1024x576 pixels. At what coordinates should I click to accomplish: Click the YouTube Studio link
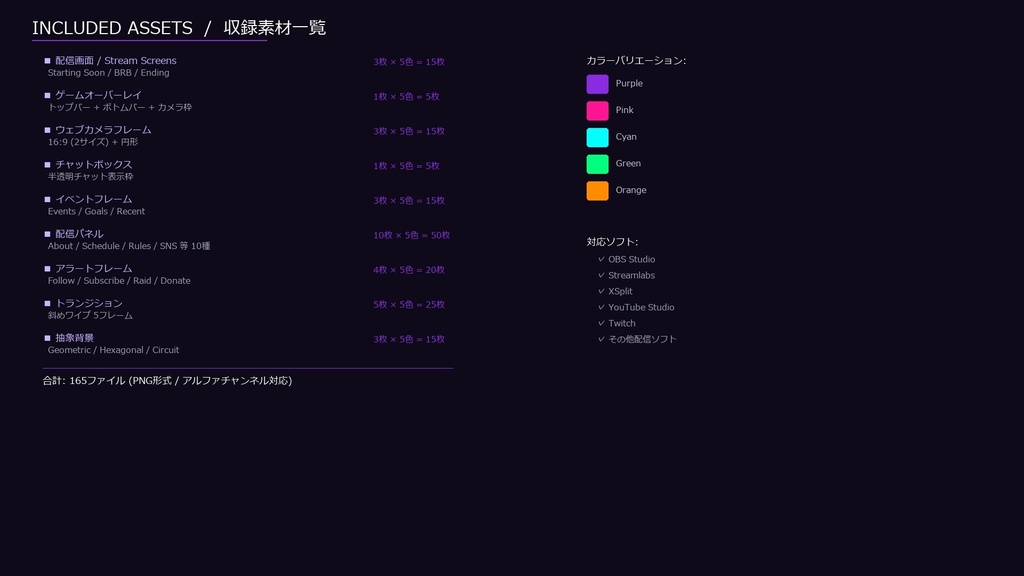click(640, 307)
